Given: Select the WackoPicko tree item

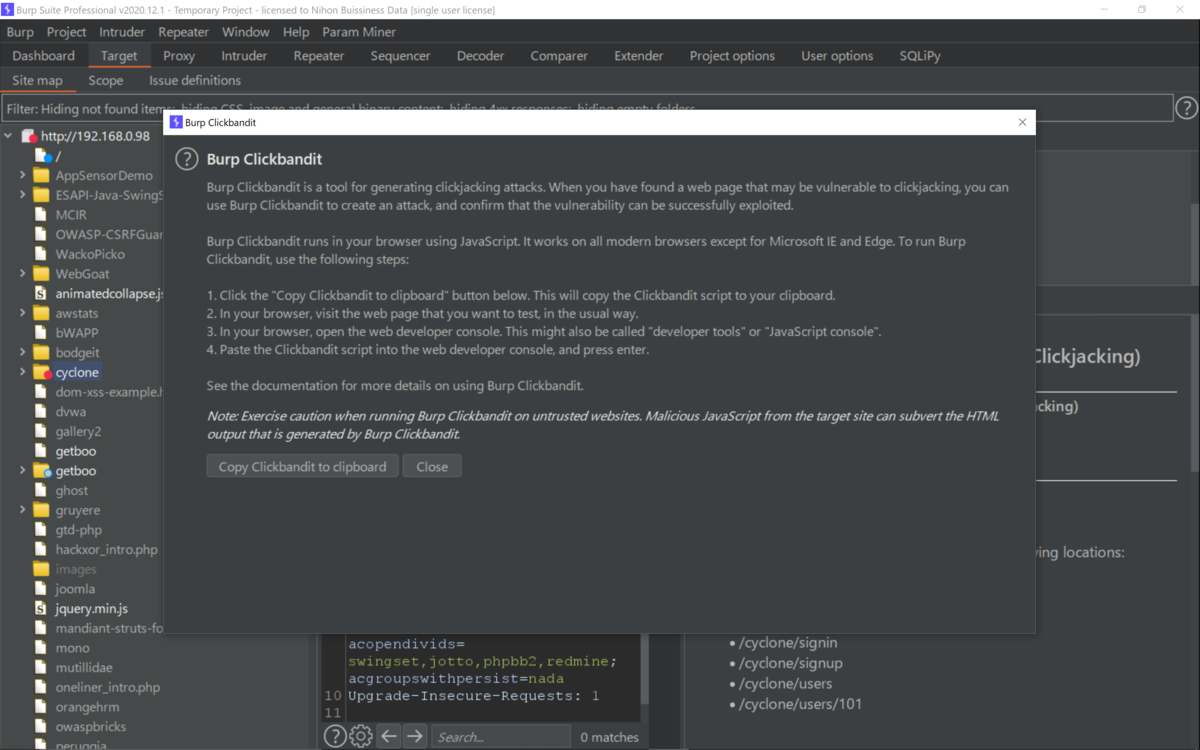Looking at the screenshot, I should tap(89, 254).
